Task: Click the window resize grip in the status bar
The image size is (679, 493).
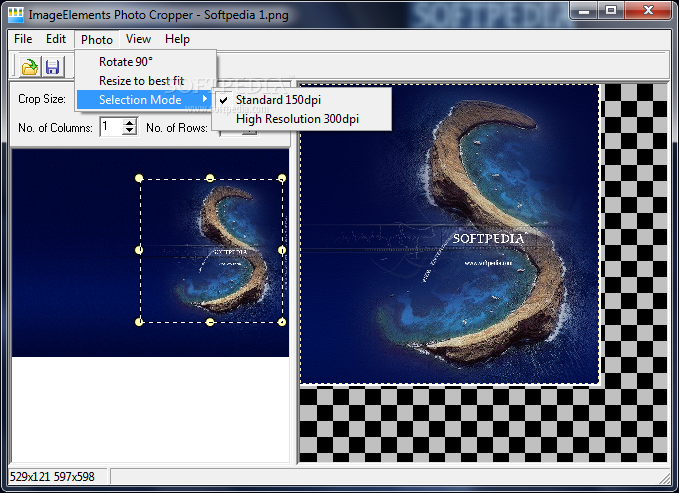Action: (664, 479)
